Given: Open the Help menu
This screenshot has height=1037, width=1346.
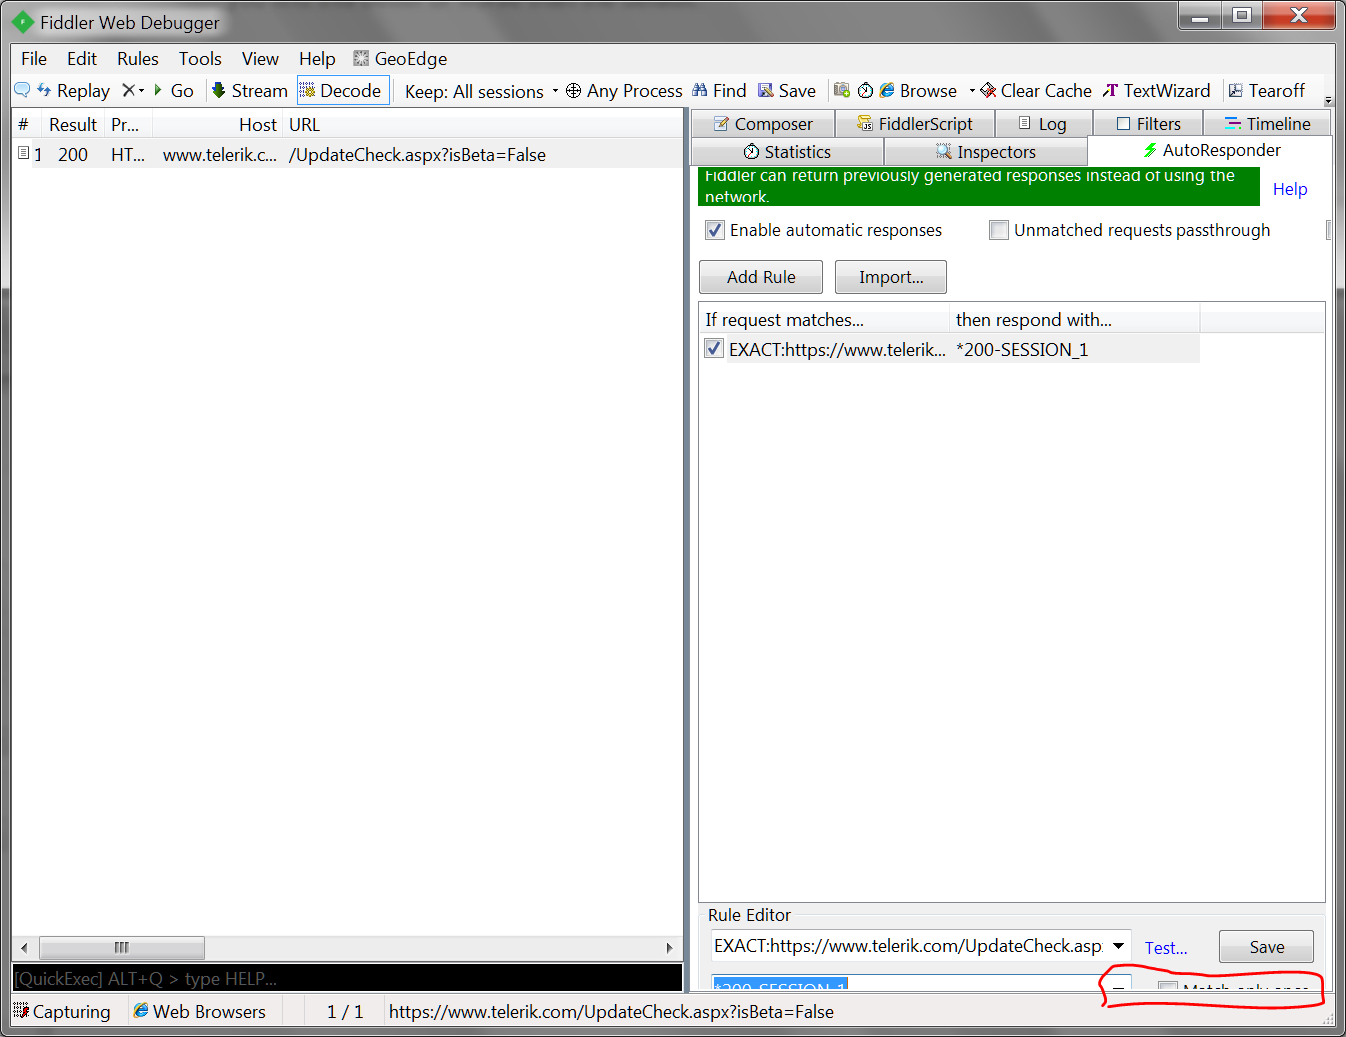Looking at the screenshot, I should [317, 59].
